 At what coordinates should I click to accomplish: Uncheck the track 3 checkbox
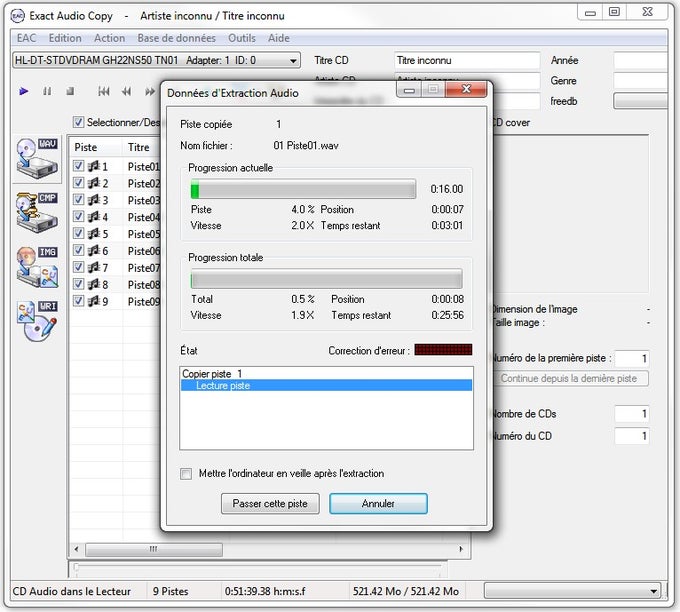[78, 200]
